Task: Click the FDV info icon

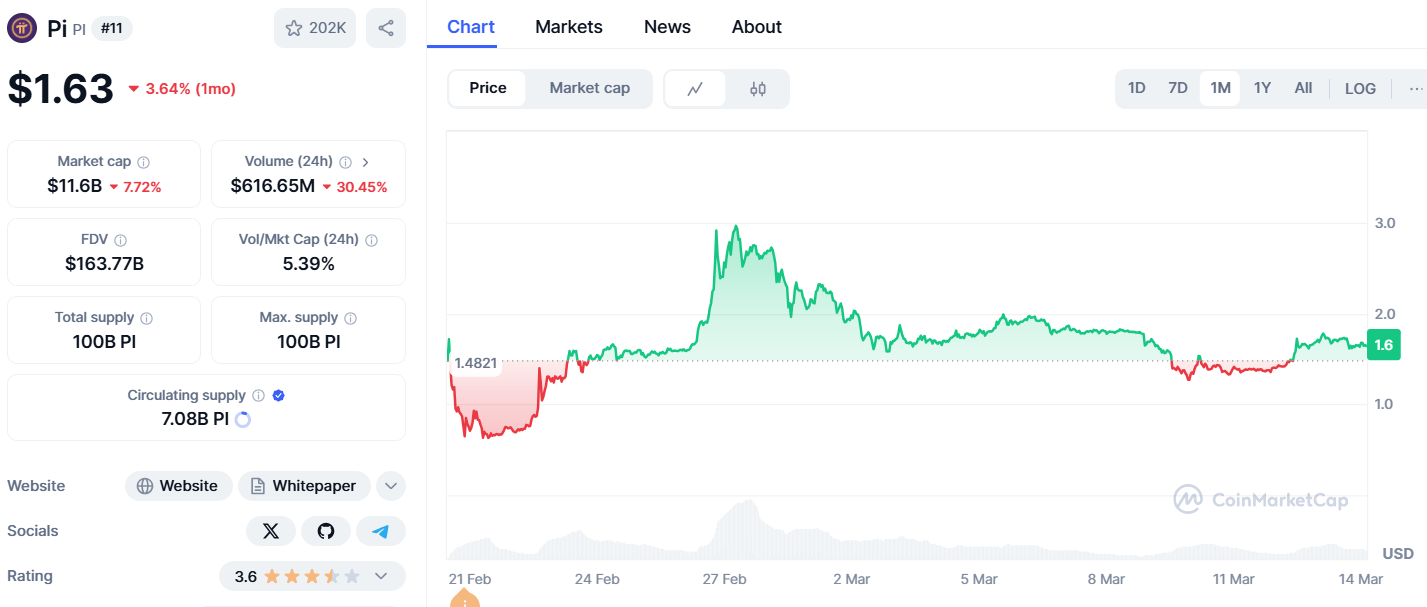Action: click(x=121, y=241)
